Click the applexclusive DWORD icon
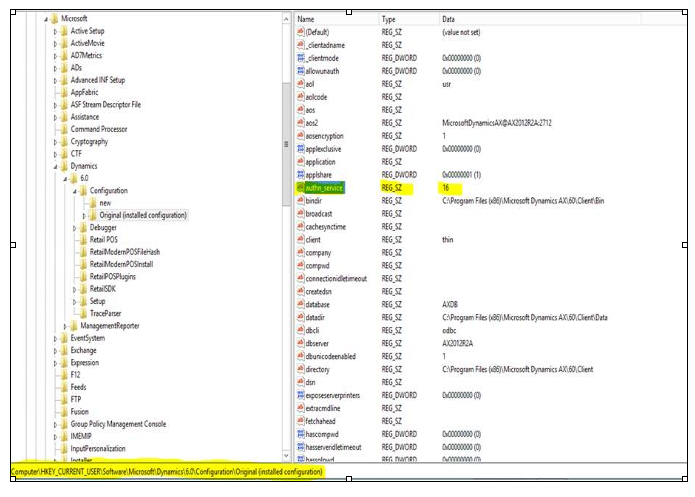 [301, 149]
